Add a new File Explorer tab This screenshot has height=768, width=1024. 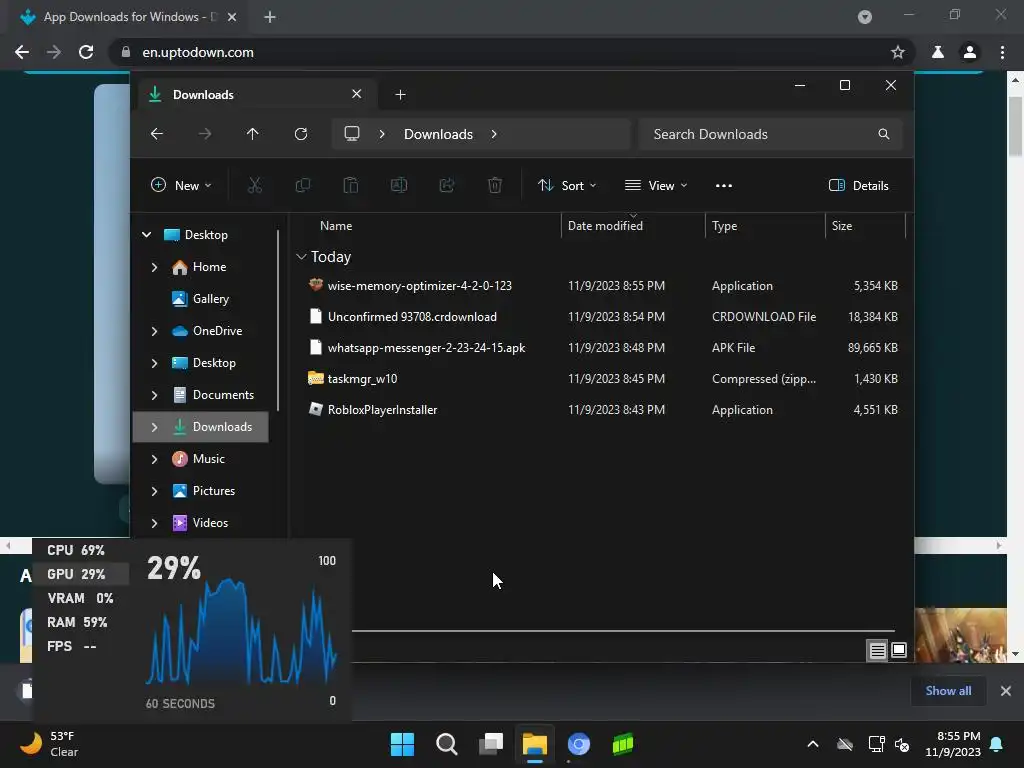[400, 95]
